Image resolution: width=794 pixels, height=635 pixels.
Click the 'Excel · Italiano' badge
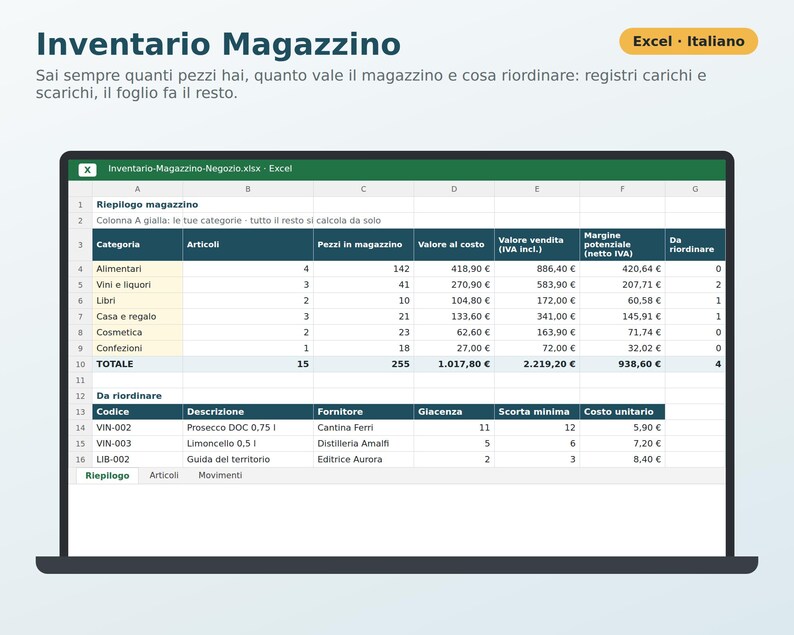point(689,41)
